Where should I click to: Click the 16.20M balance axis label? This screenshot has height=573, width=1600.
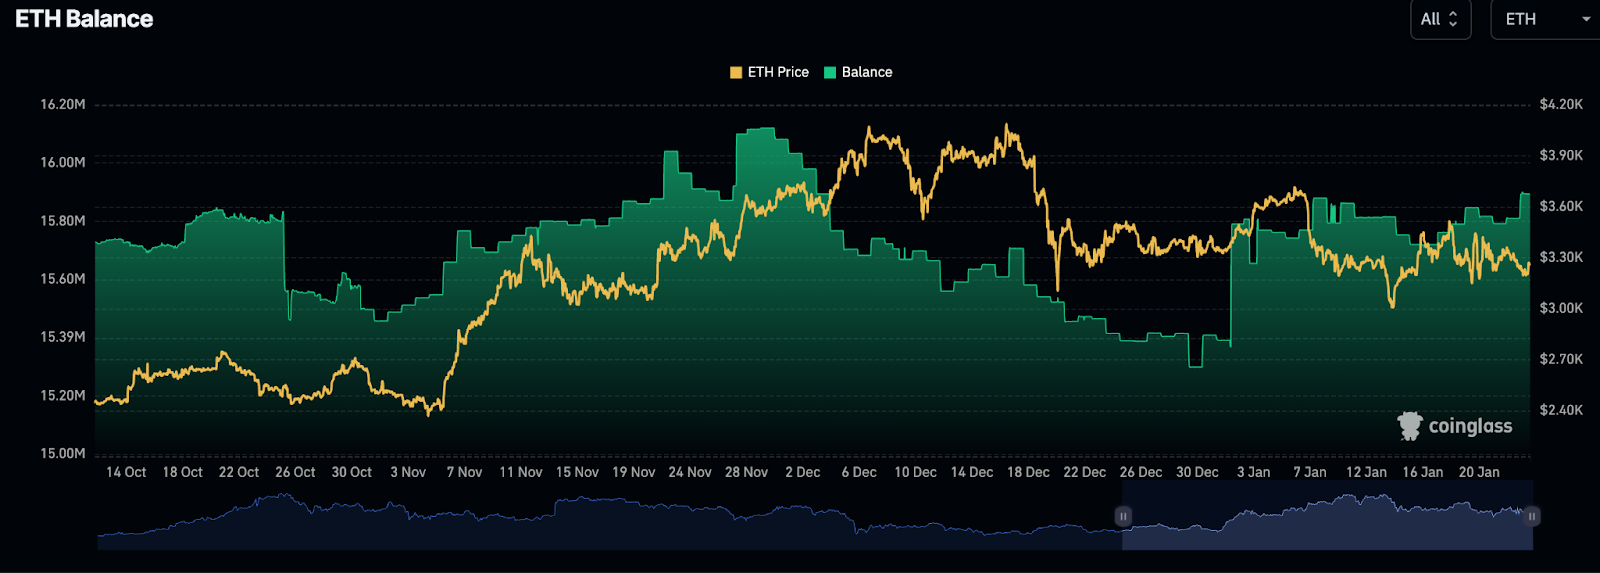coord(63,104)
